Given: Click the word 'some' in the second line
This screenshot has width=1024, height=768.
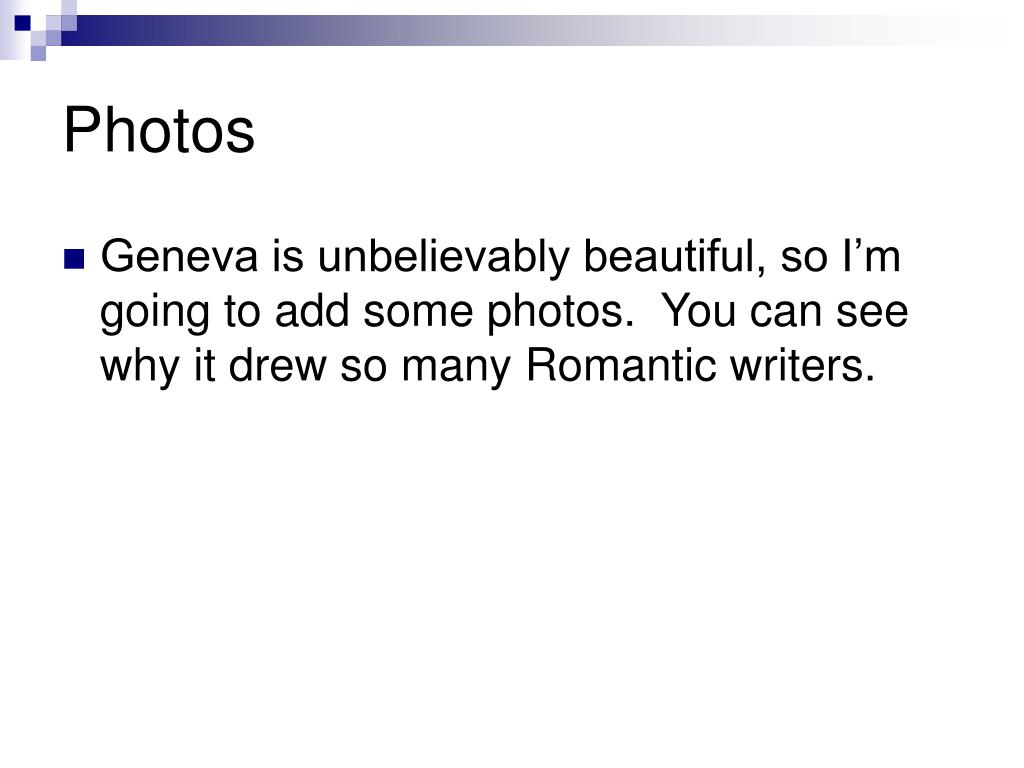Looking at the screenshot, I should (418, 313).
